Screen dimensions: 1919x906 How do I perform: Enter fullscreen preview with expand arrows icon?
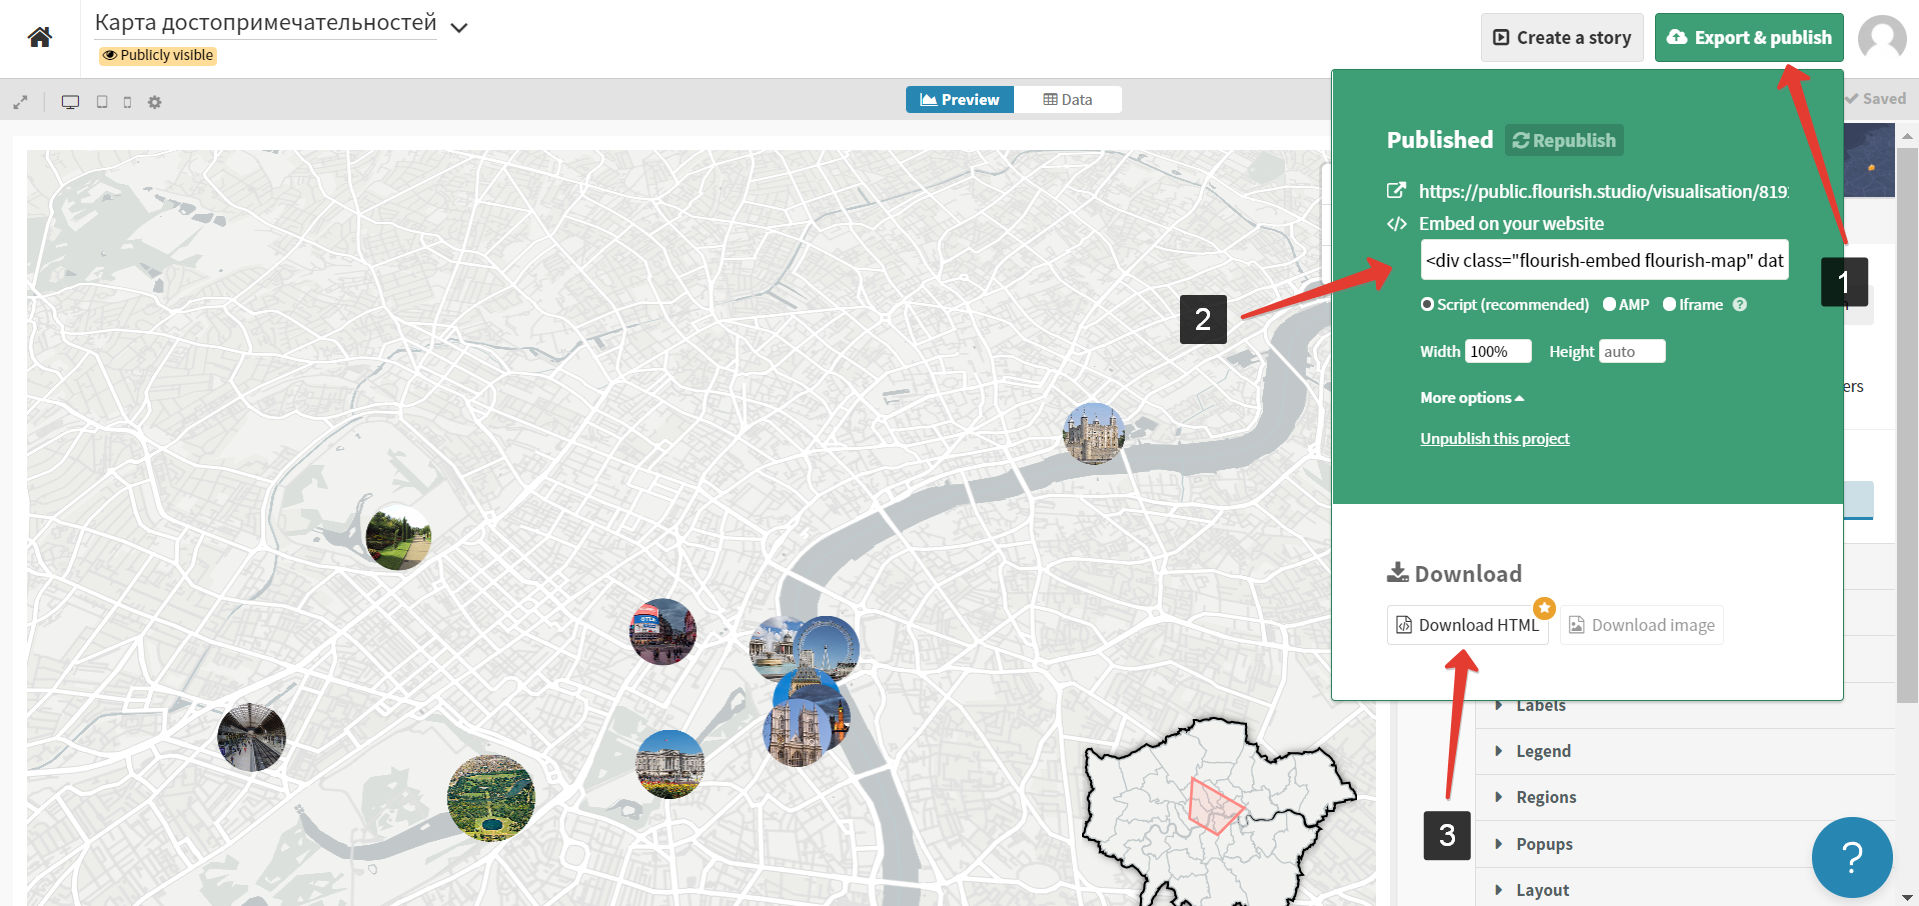tap(20, 102)
